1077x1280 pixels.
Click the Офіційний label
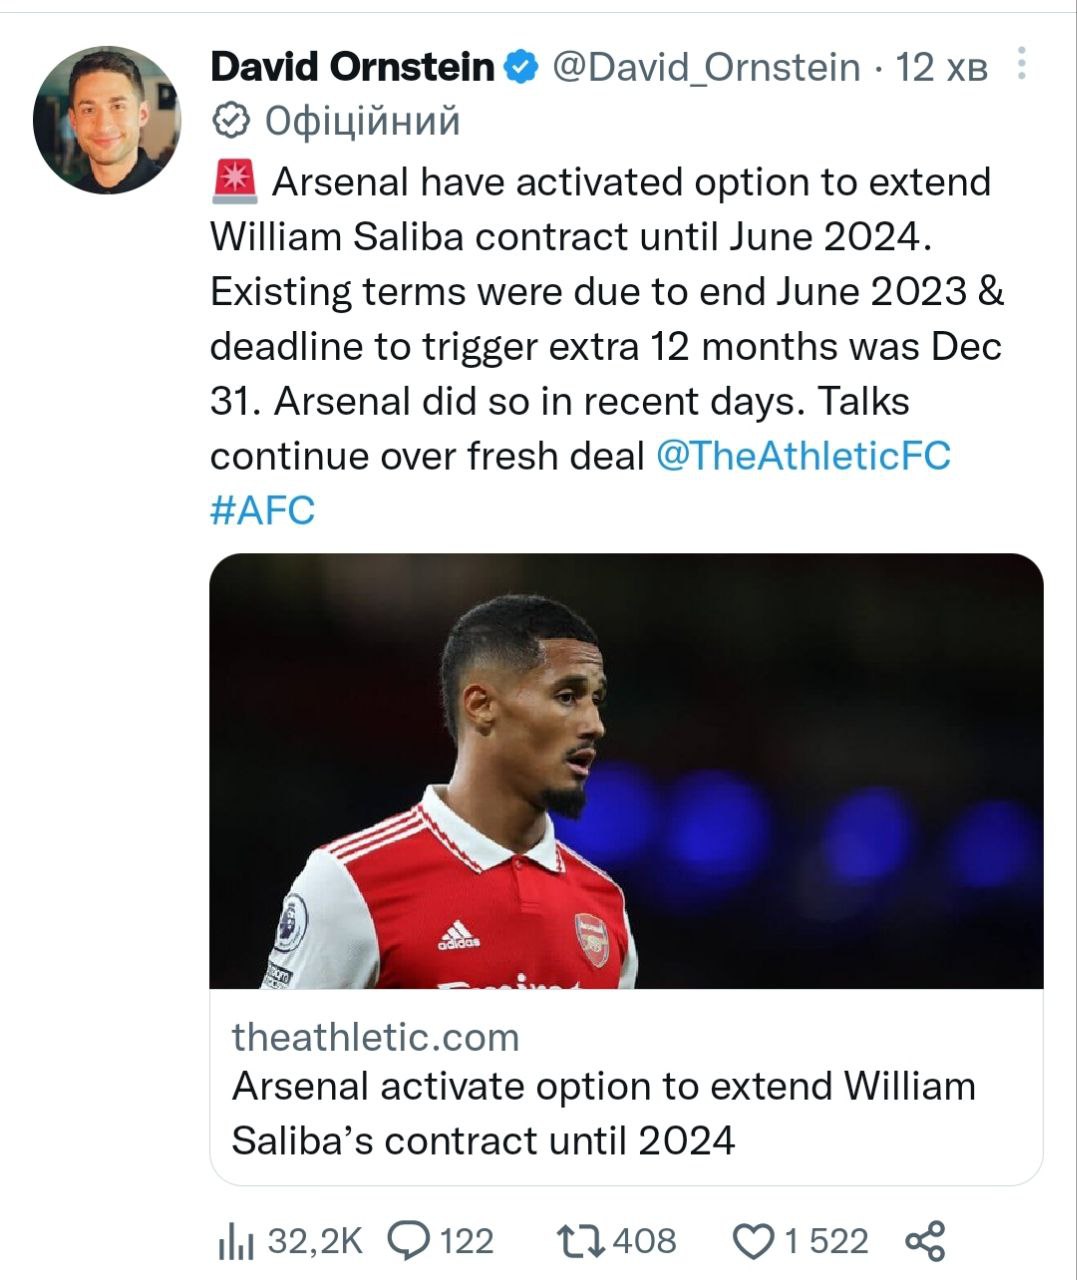pos(362,121)
